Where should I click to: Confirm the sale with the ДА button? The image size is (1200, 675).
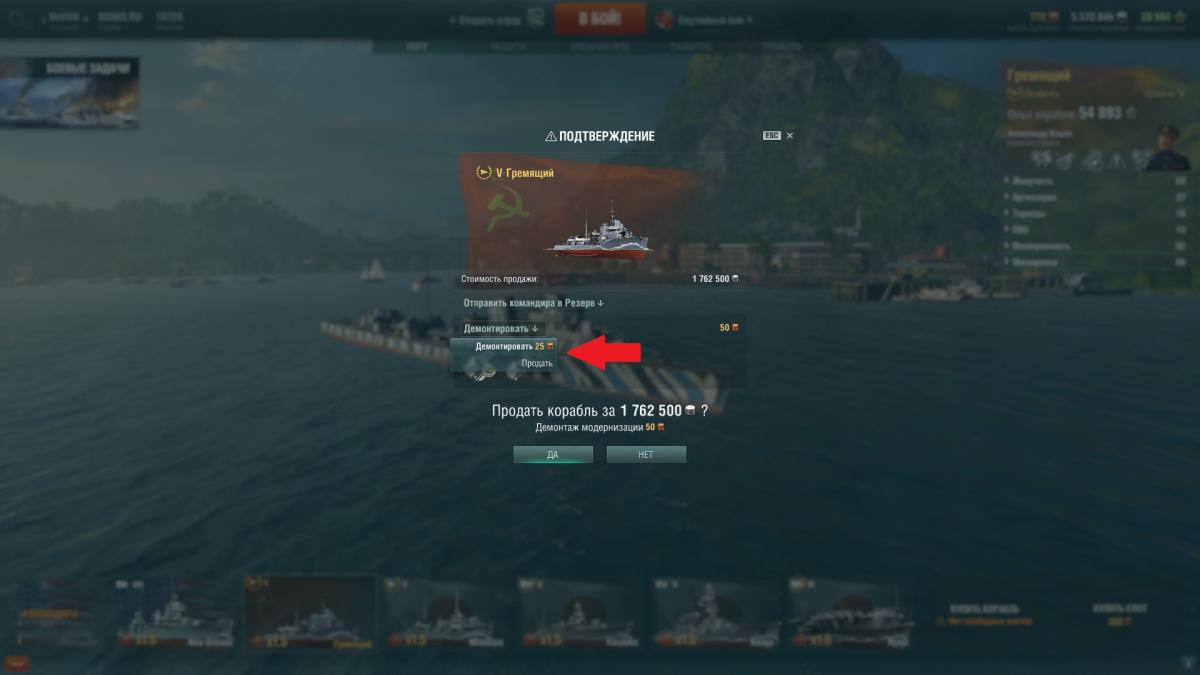click(x=553, y=454)
